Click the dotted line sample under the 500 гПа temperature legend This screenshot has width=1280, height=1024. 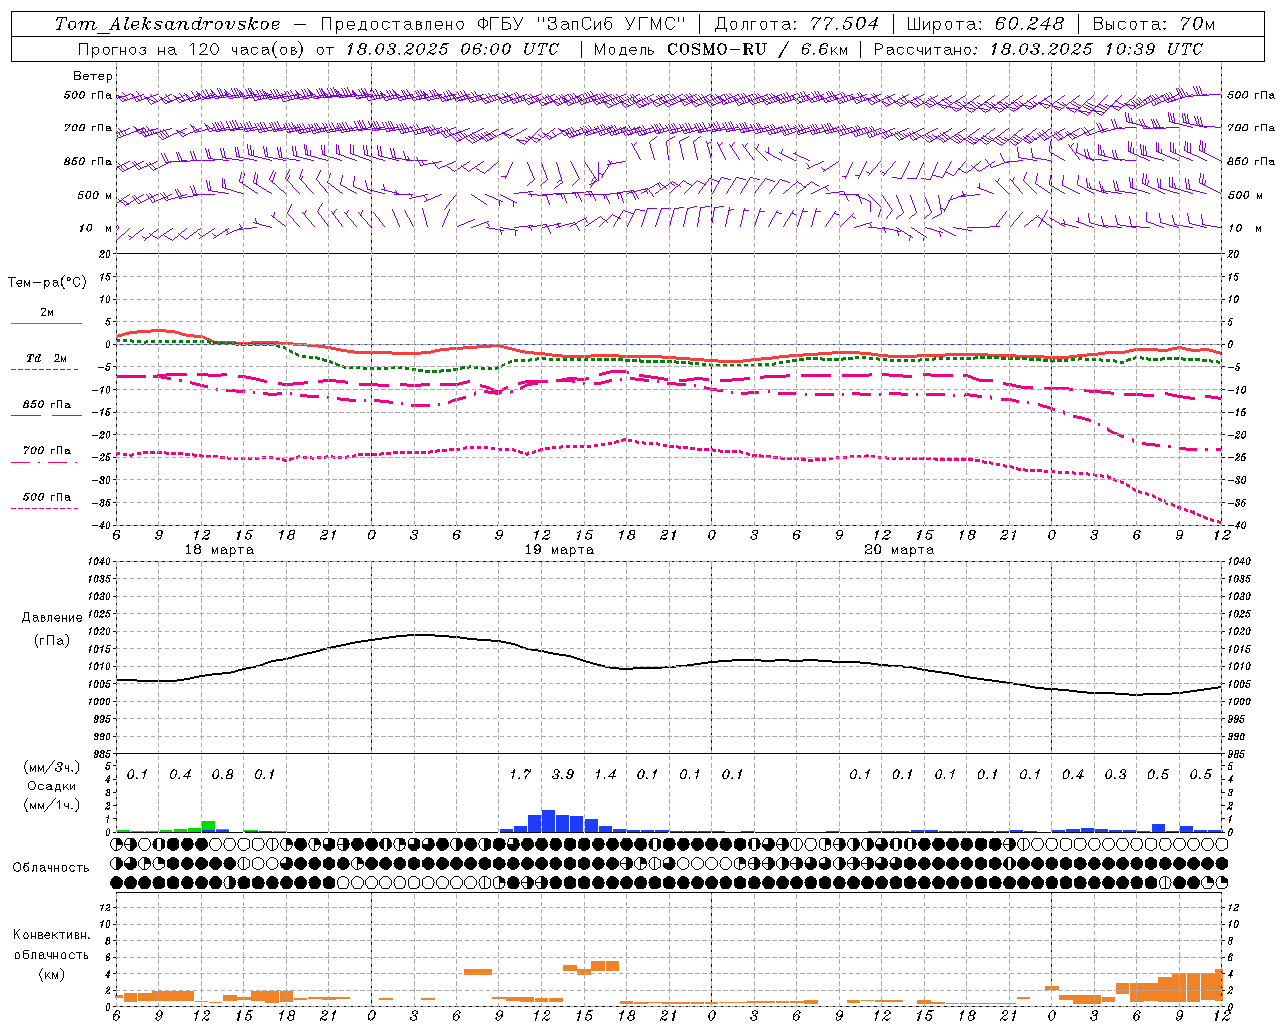[x=44, y=508]
